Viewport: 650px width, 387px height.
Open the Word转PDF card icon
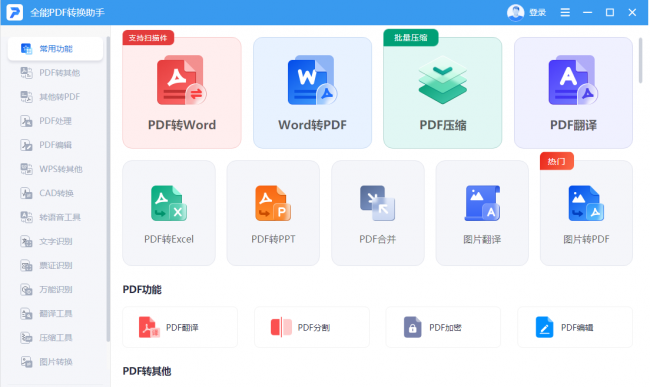pyautogui.click(x=312, y=80)
